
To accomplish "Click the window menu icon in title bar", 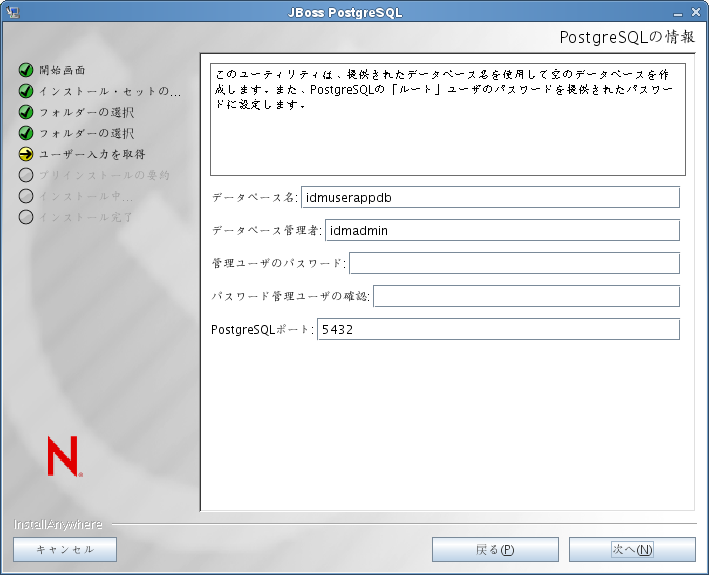I will (13, 12).
